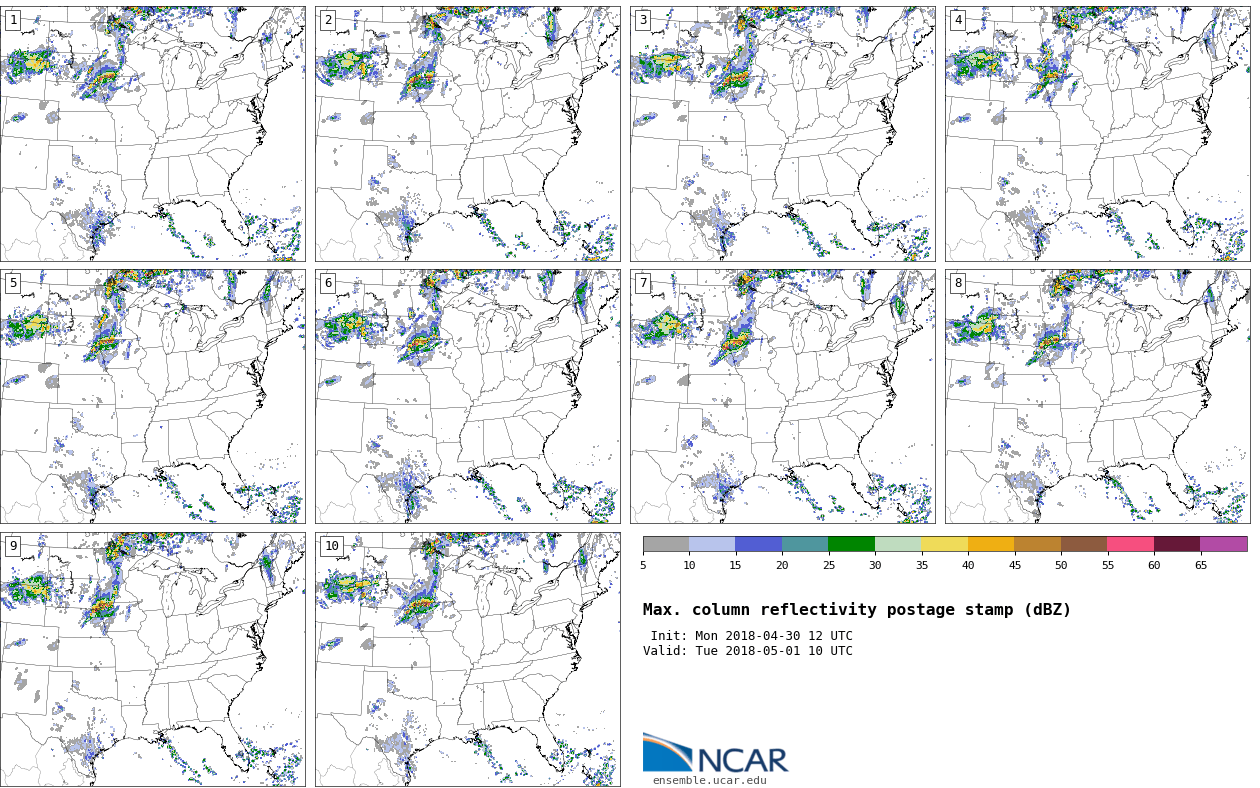Click ensemble member 8 map panel

pyautogui.click(x=1097, y=396)
